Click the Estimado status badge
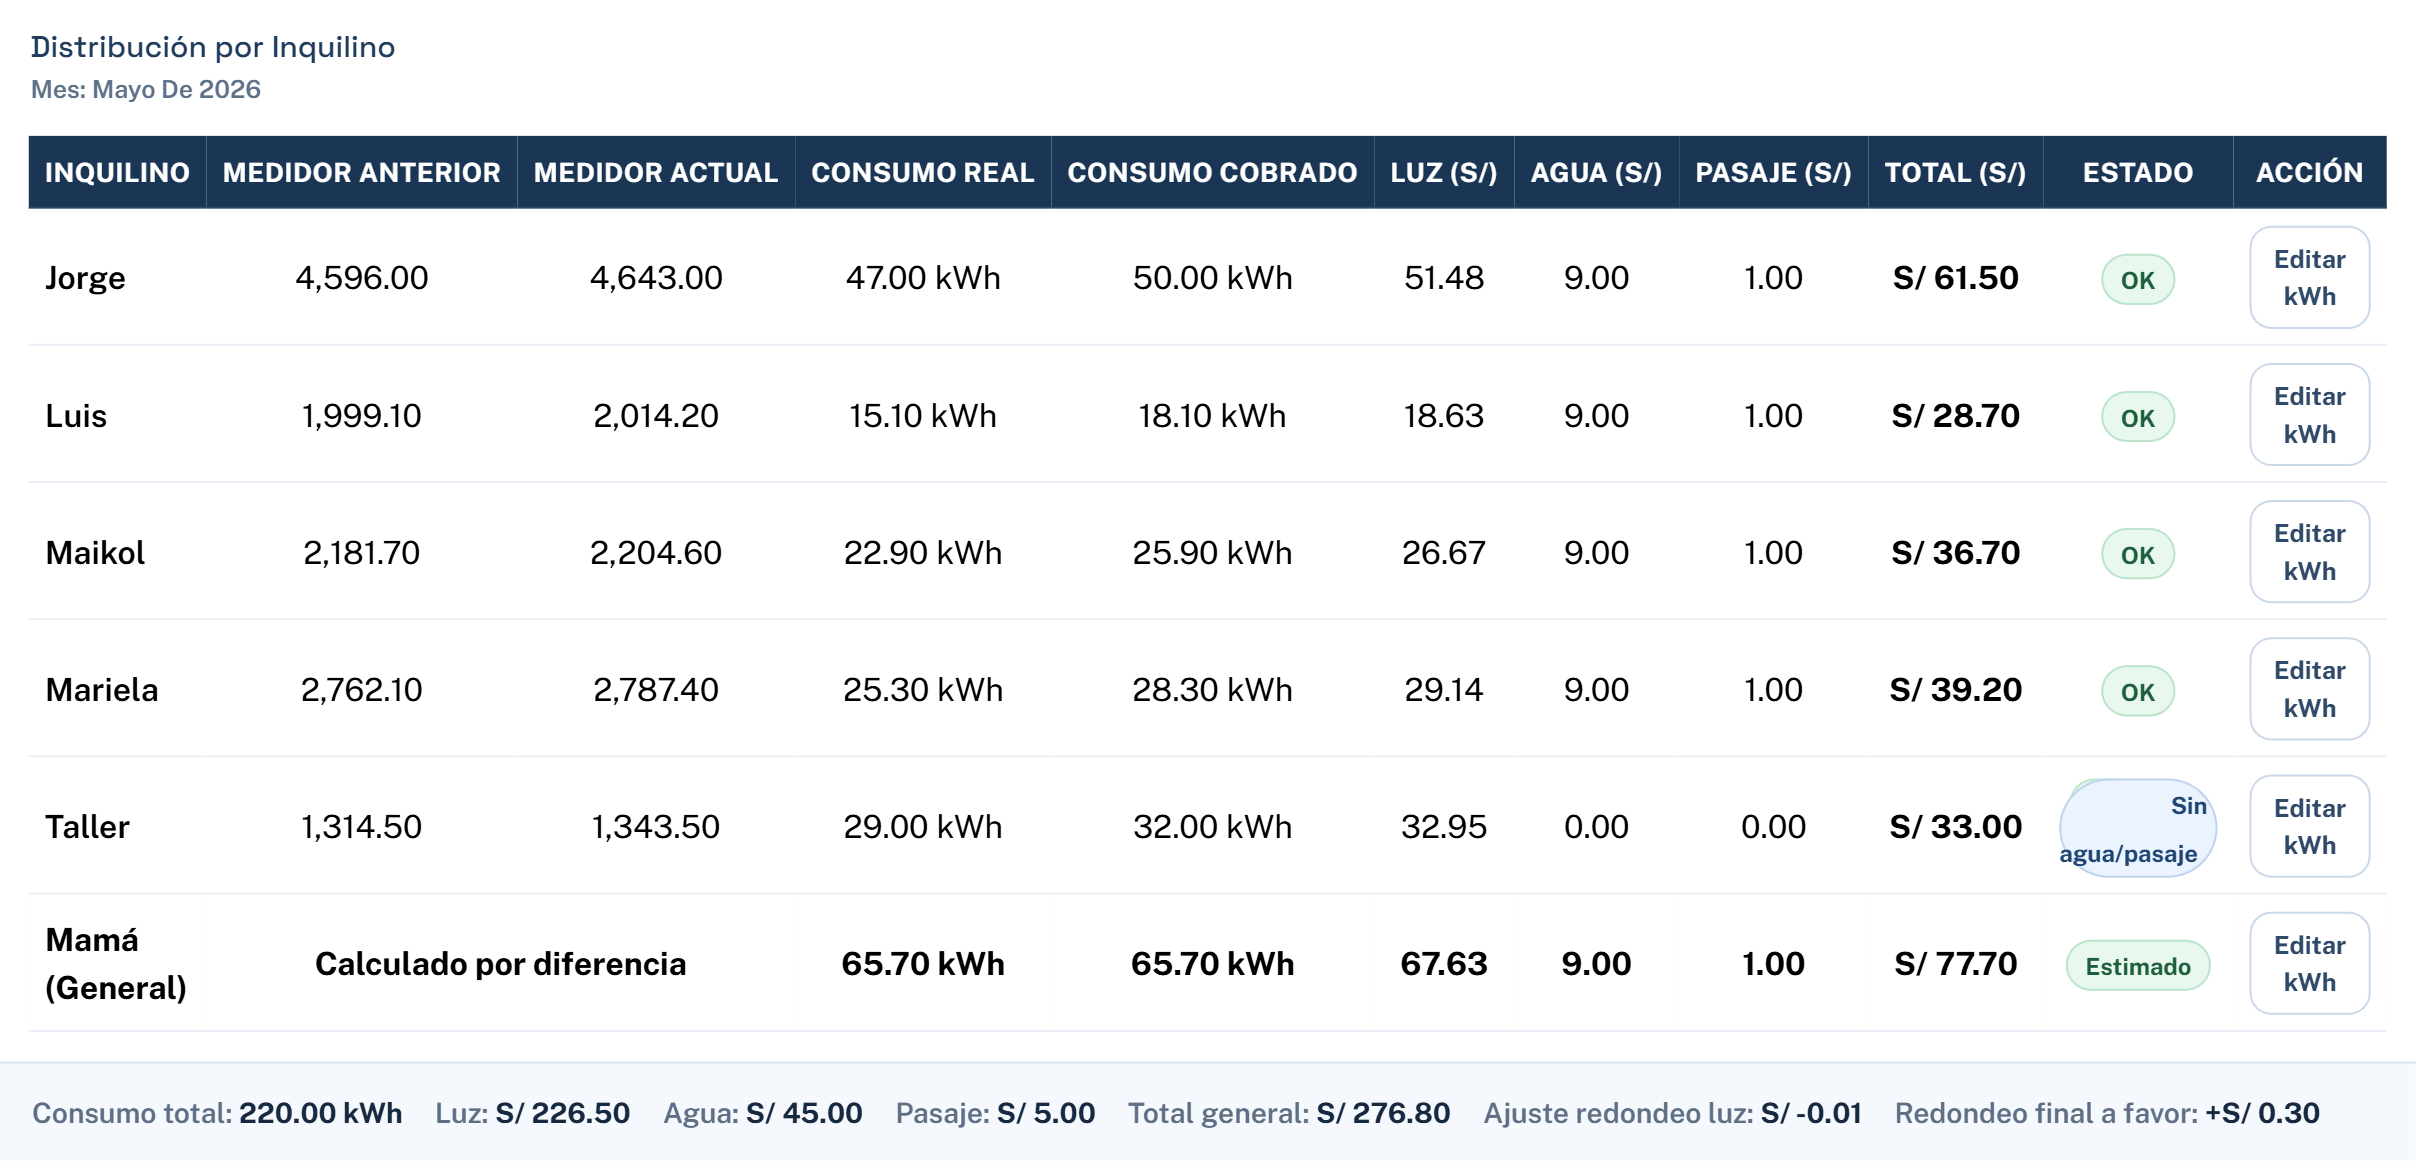 [x=2138, y=966]
